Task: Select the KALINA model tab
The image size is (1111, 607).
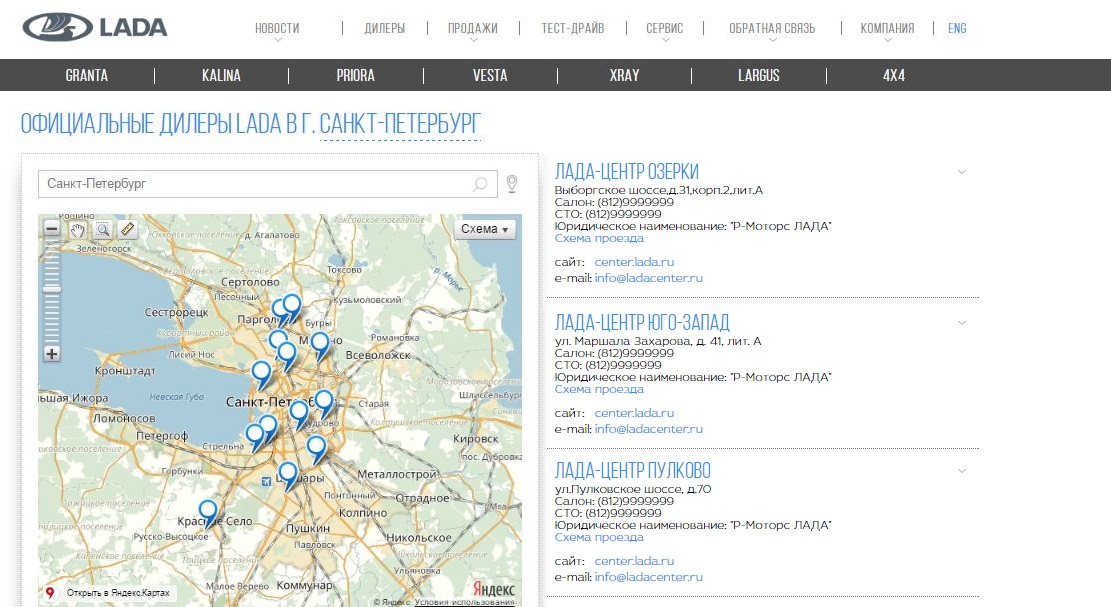Action: (x=221, y=75)
